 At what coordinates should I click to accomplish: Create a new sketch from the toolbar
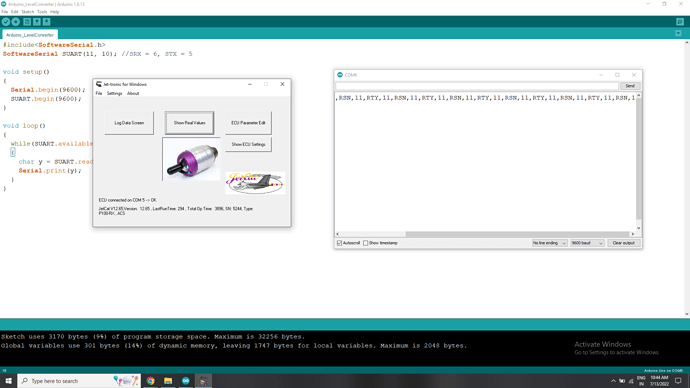point(27,22)
